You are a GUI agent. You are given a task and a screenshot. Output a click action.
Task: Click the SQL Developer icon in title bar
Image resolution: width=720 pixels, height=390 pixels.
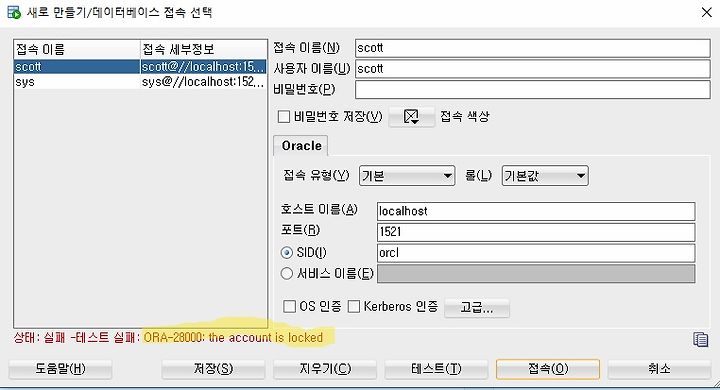(14, 12)
